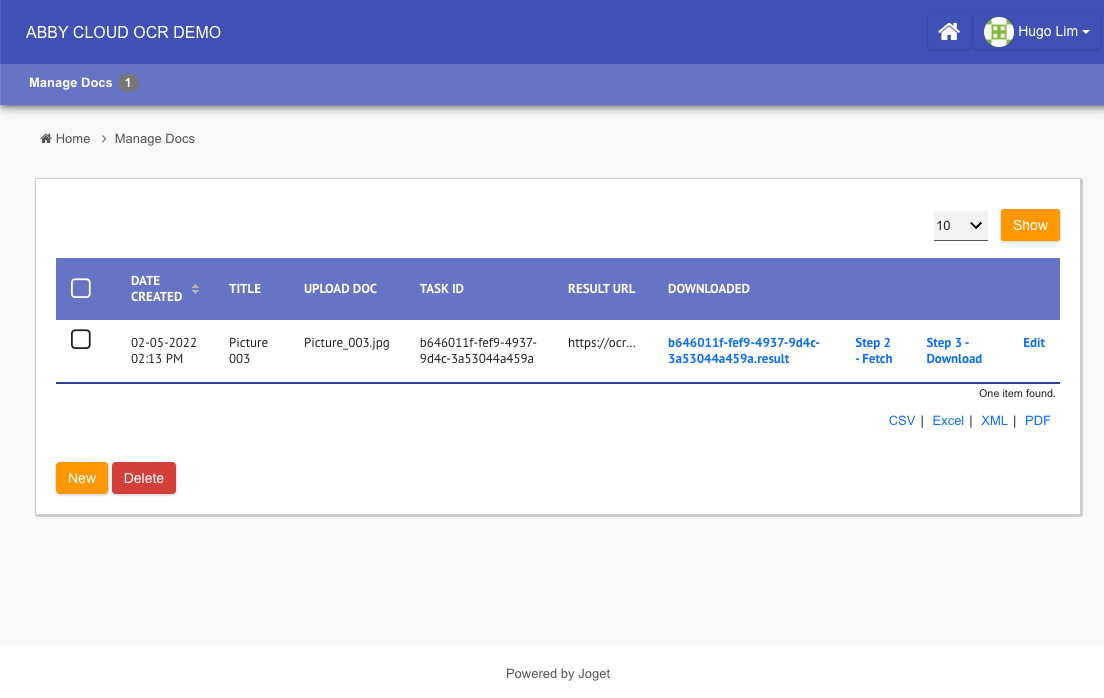
Task: Open the Manage Docs menu item
Action: (71, 83)
